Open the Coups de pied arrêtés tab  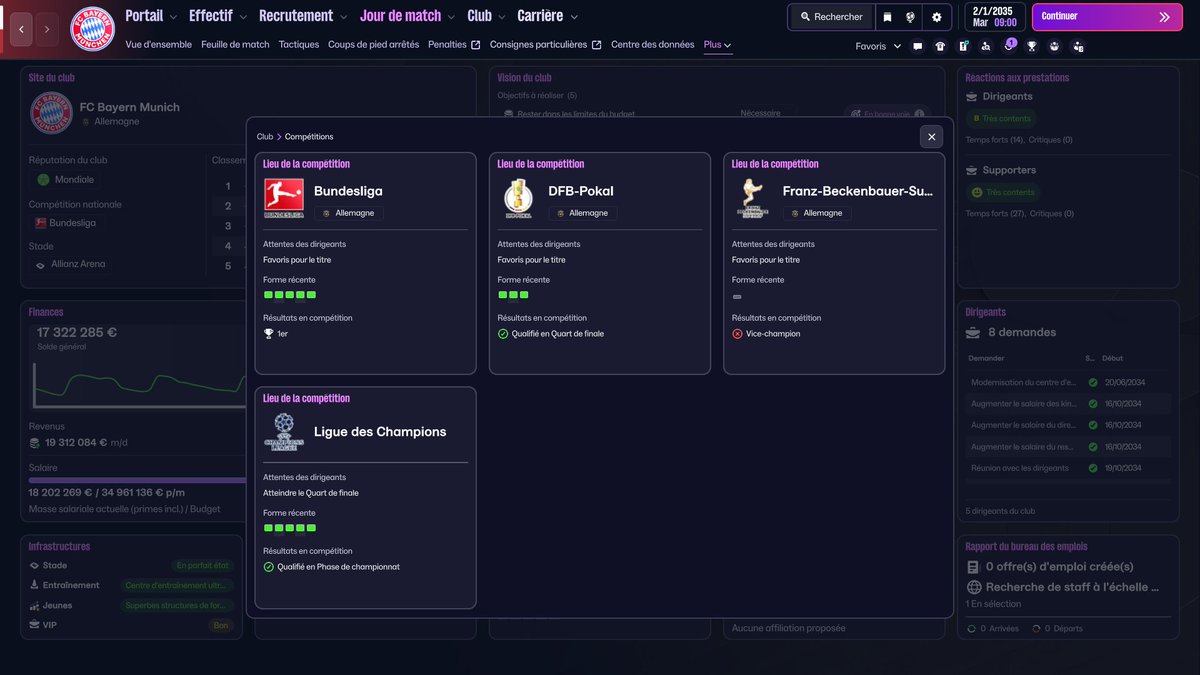pos(373,45)
